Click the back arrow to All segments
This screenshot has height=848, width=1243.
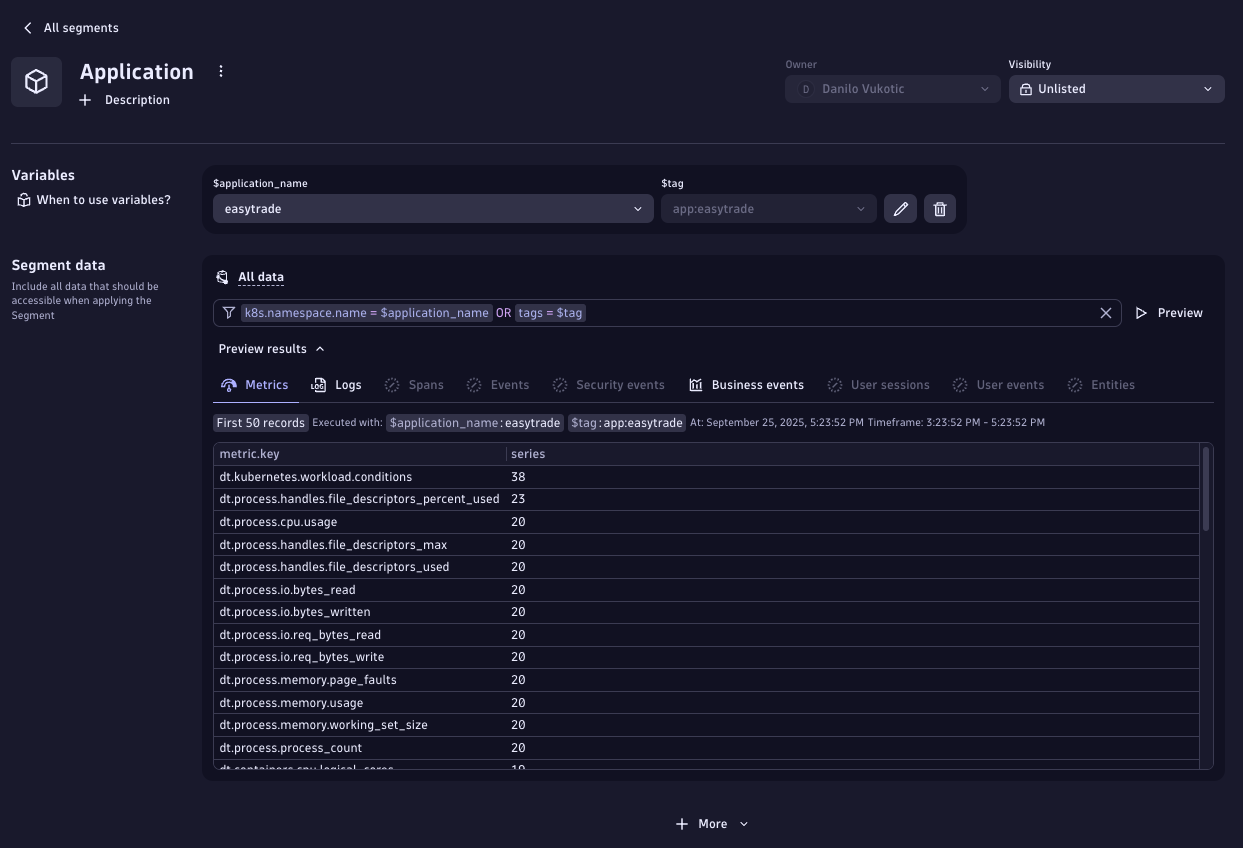click(28, 28)
